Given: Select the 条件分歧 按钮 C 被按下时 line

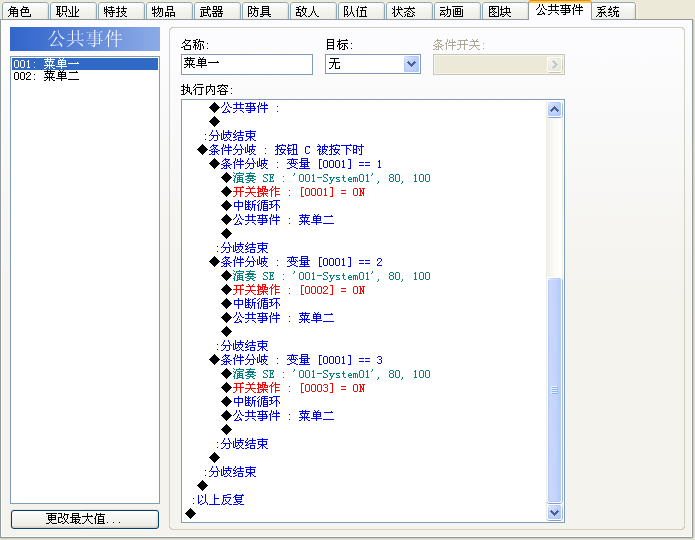Looking at the screenshot, I should 281,150.
